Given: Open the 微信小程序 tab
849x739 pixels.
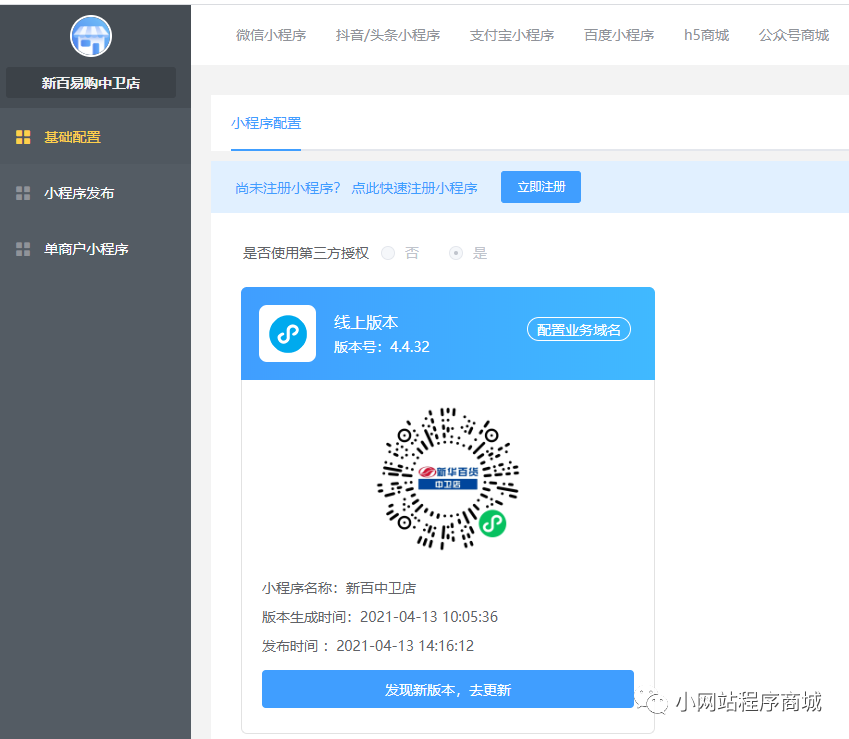Looking at the screenshot, I should [x=271, y=35].
